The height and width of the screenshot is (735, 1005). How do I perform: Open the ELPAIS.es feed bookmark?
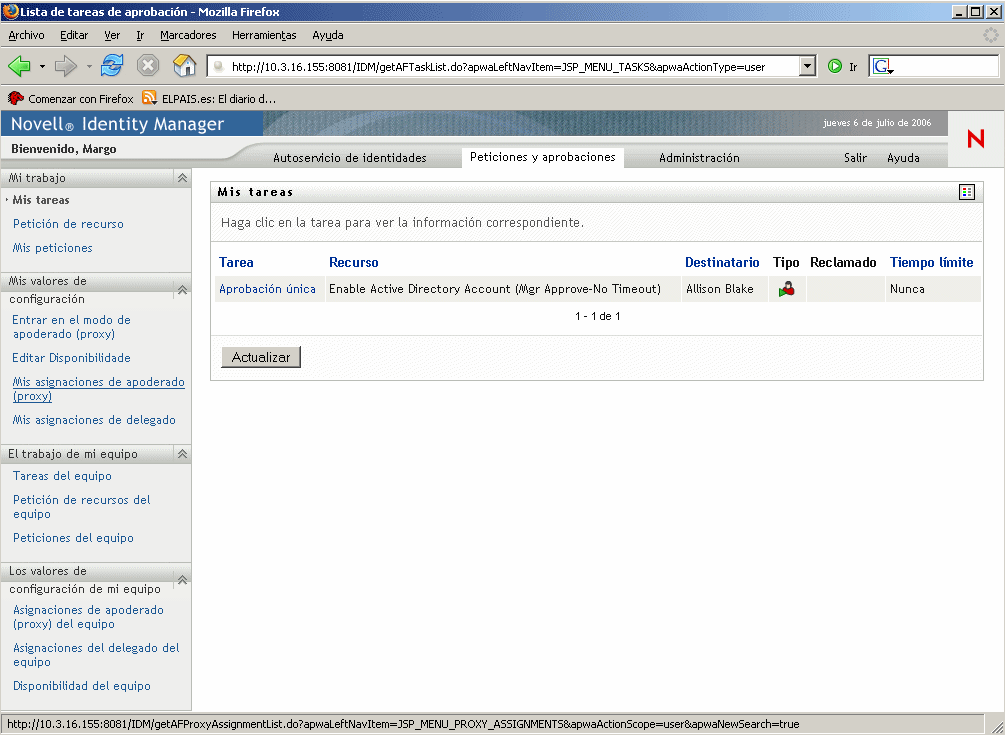pyautogui.click(x=210, y=99)
